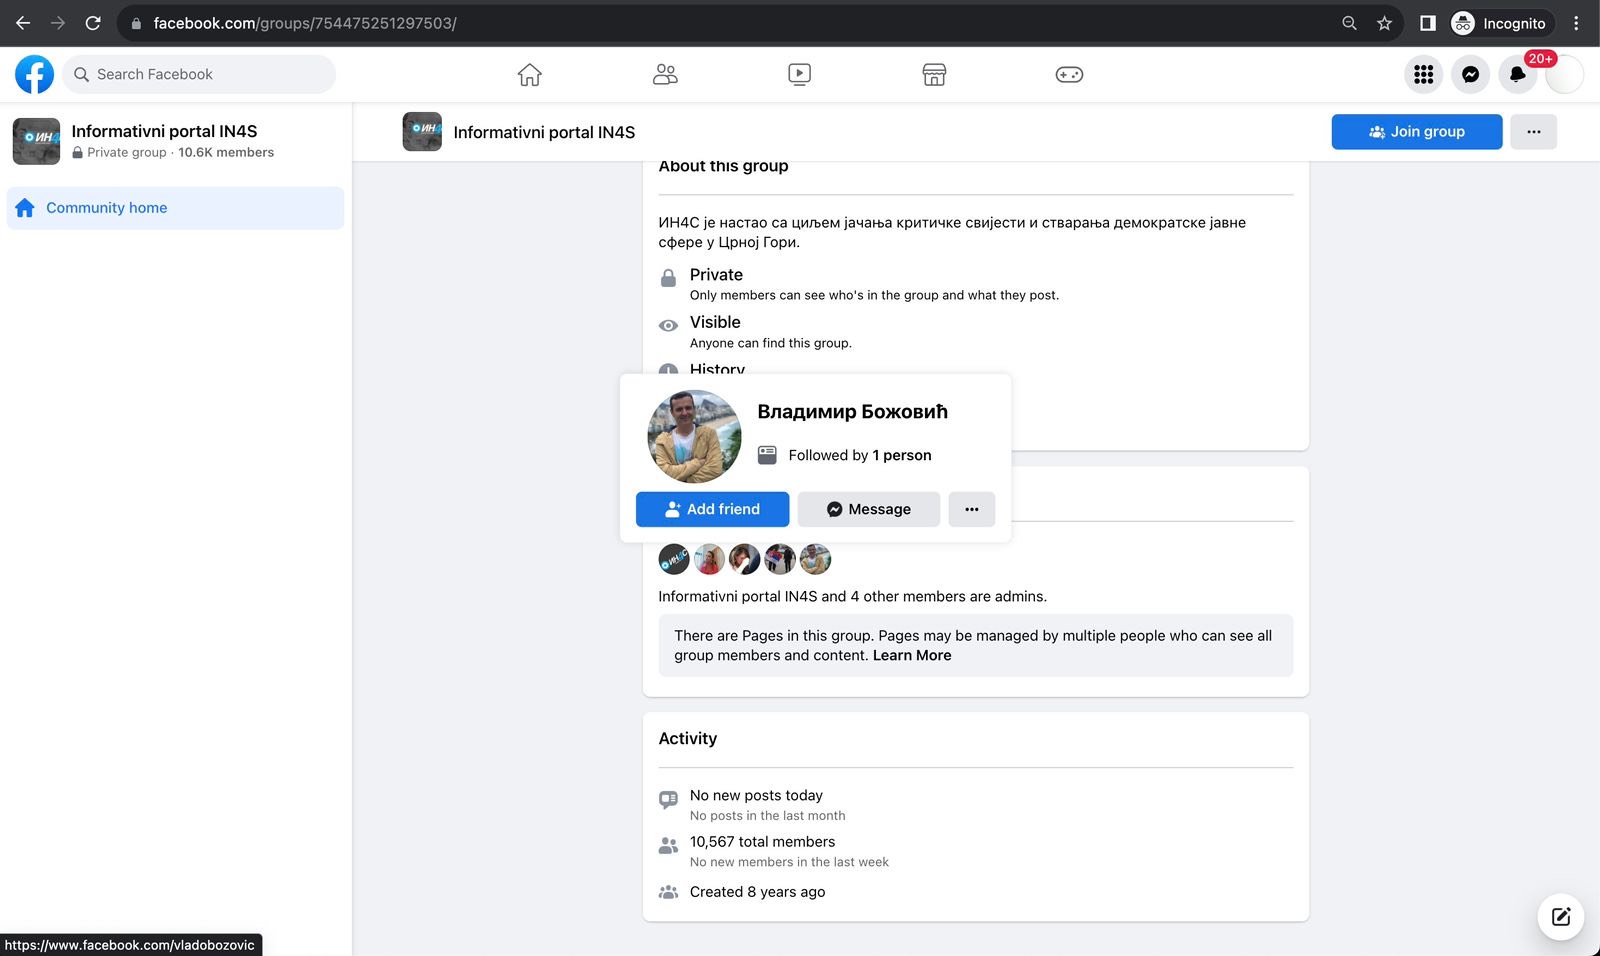
Task: Reload the page with the refresh icon
Action: click(x=93, y=23)
